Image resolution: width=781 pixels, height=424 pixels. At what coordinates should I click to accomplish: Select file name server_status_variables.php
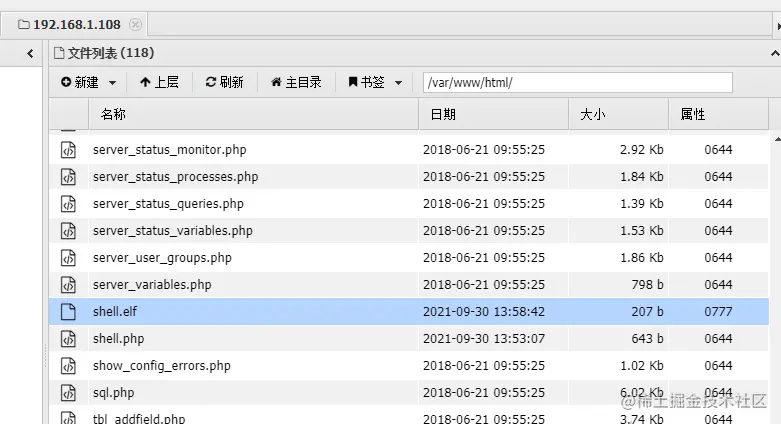pyautogui.click(x=172, y=231)
